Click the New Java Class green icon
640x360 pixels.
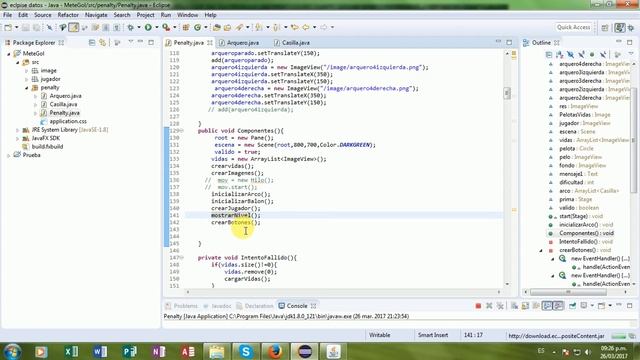coord(198,27)
